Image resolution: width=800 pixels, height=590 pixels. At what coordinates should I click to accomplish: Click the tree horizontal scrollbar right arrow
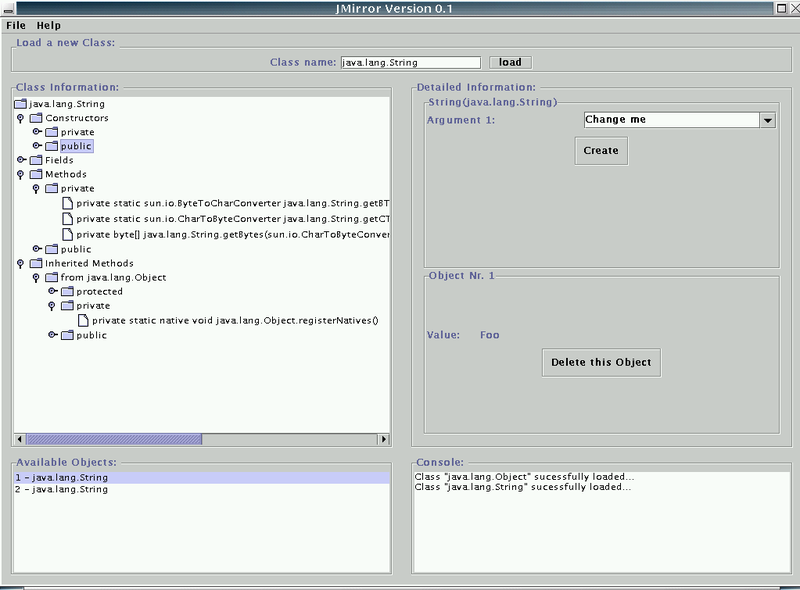coord(384,439)
